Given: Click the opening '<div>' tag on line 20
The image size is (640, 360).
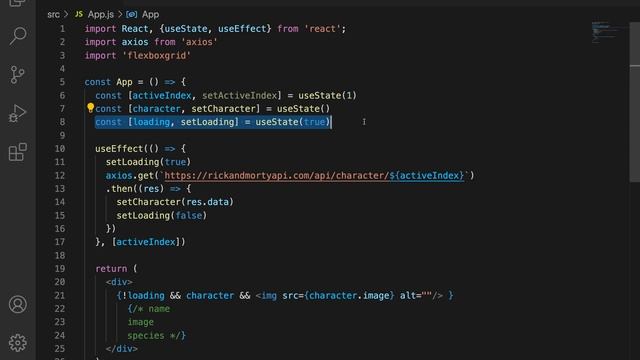Looking at the screenshot, I should (x=119, y=282).
